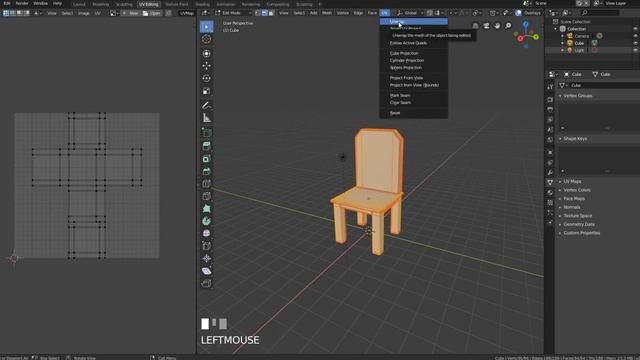The width and height of the screenshot is (640, 360).
Task: Select the Smooth vertices tool
Action: pos(207,233)
